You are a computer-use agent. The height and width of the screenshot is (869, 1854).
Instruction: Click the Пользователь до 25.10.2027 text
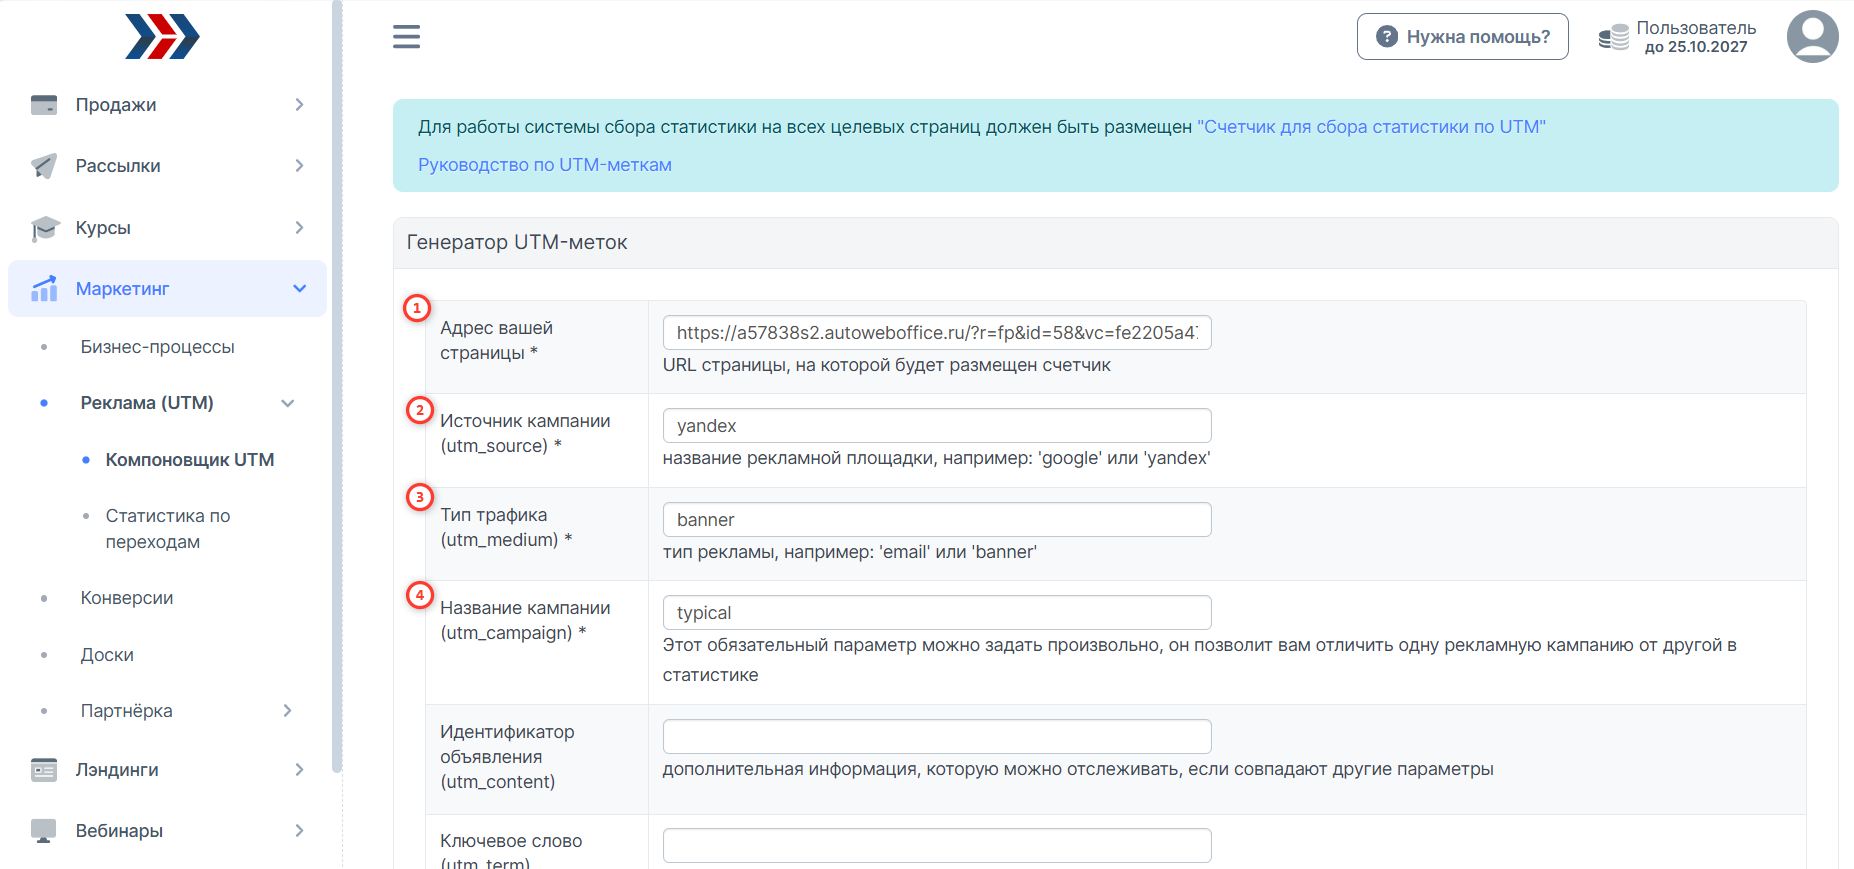(1696, 37)
